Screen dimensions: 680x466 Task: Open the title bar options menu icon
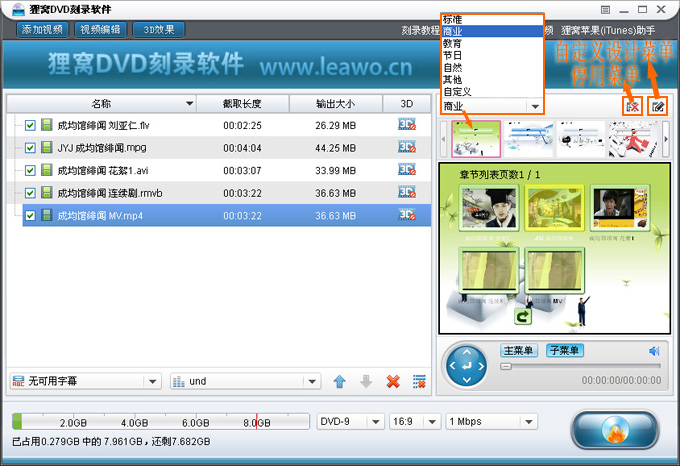605,10
